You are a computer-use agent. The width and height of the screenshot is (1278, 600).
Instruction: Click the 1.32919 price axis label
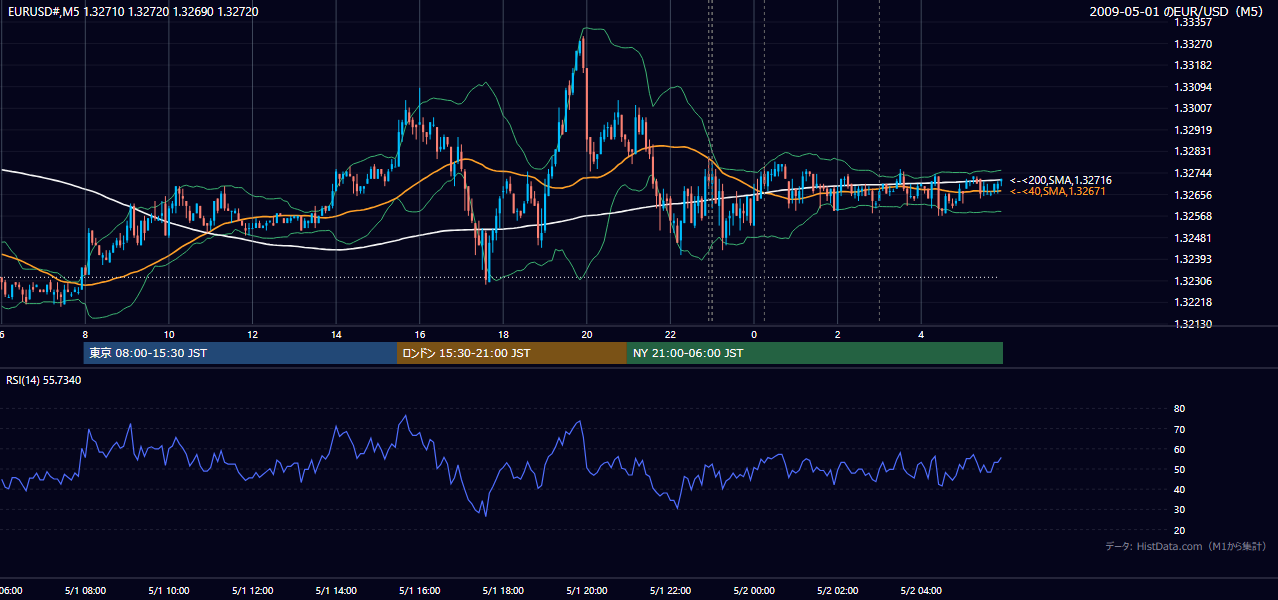(x=1193, y=130)
